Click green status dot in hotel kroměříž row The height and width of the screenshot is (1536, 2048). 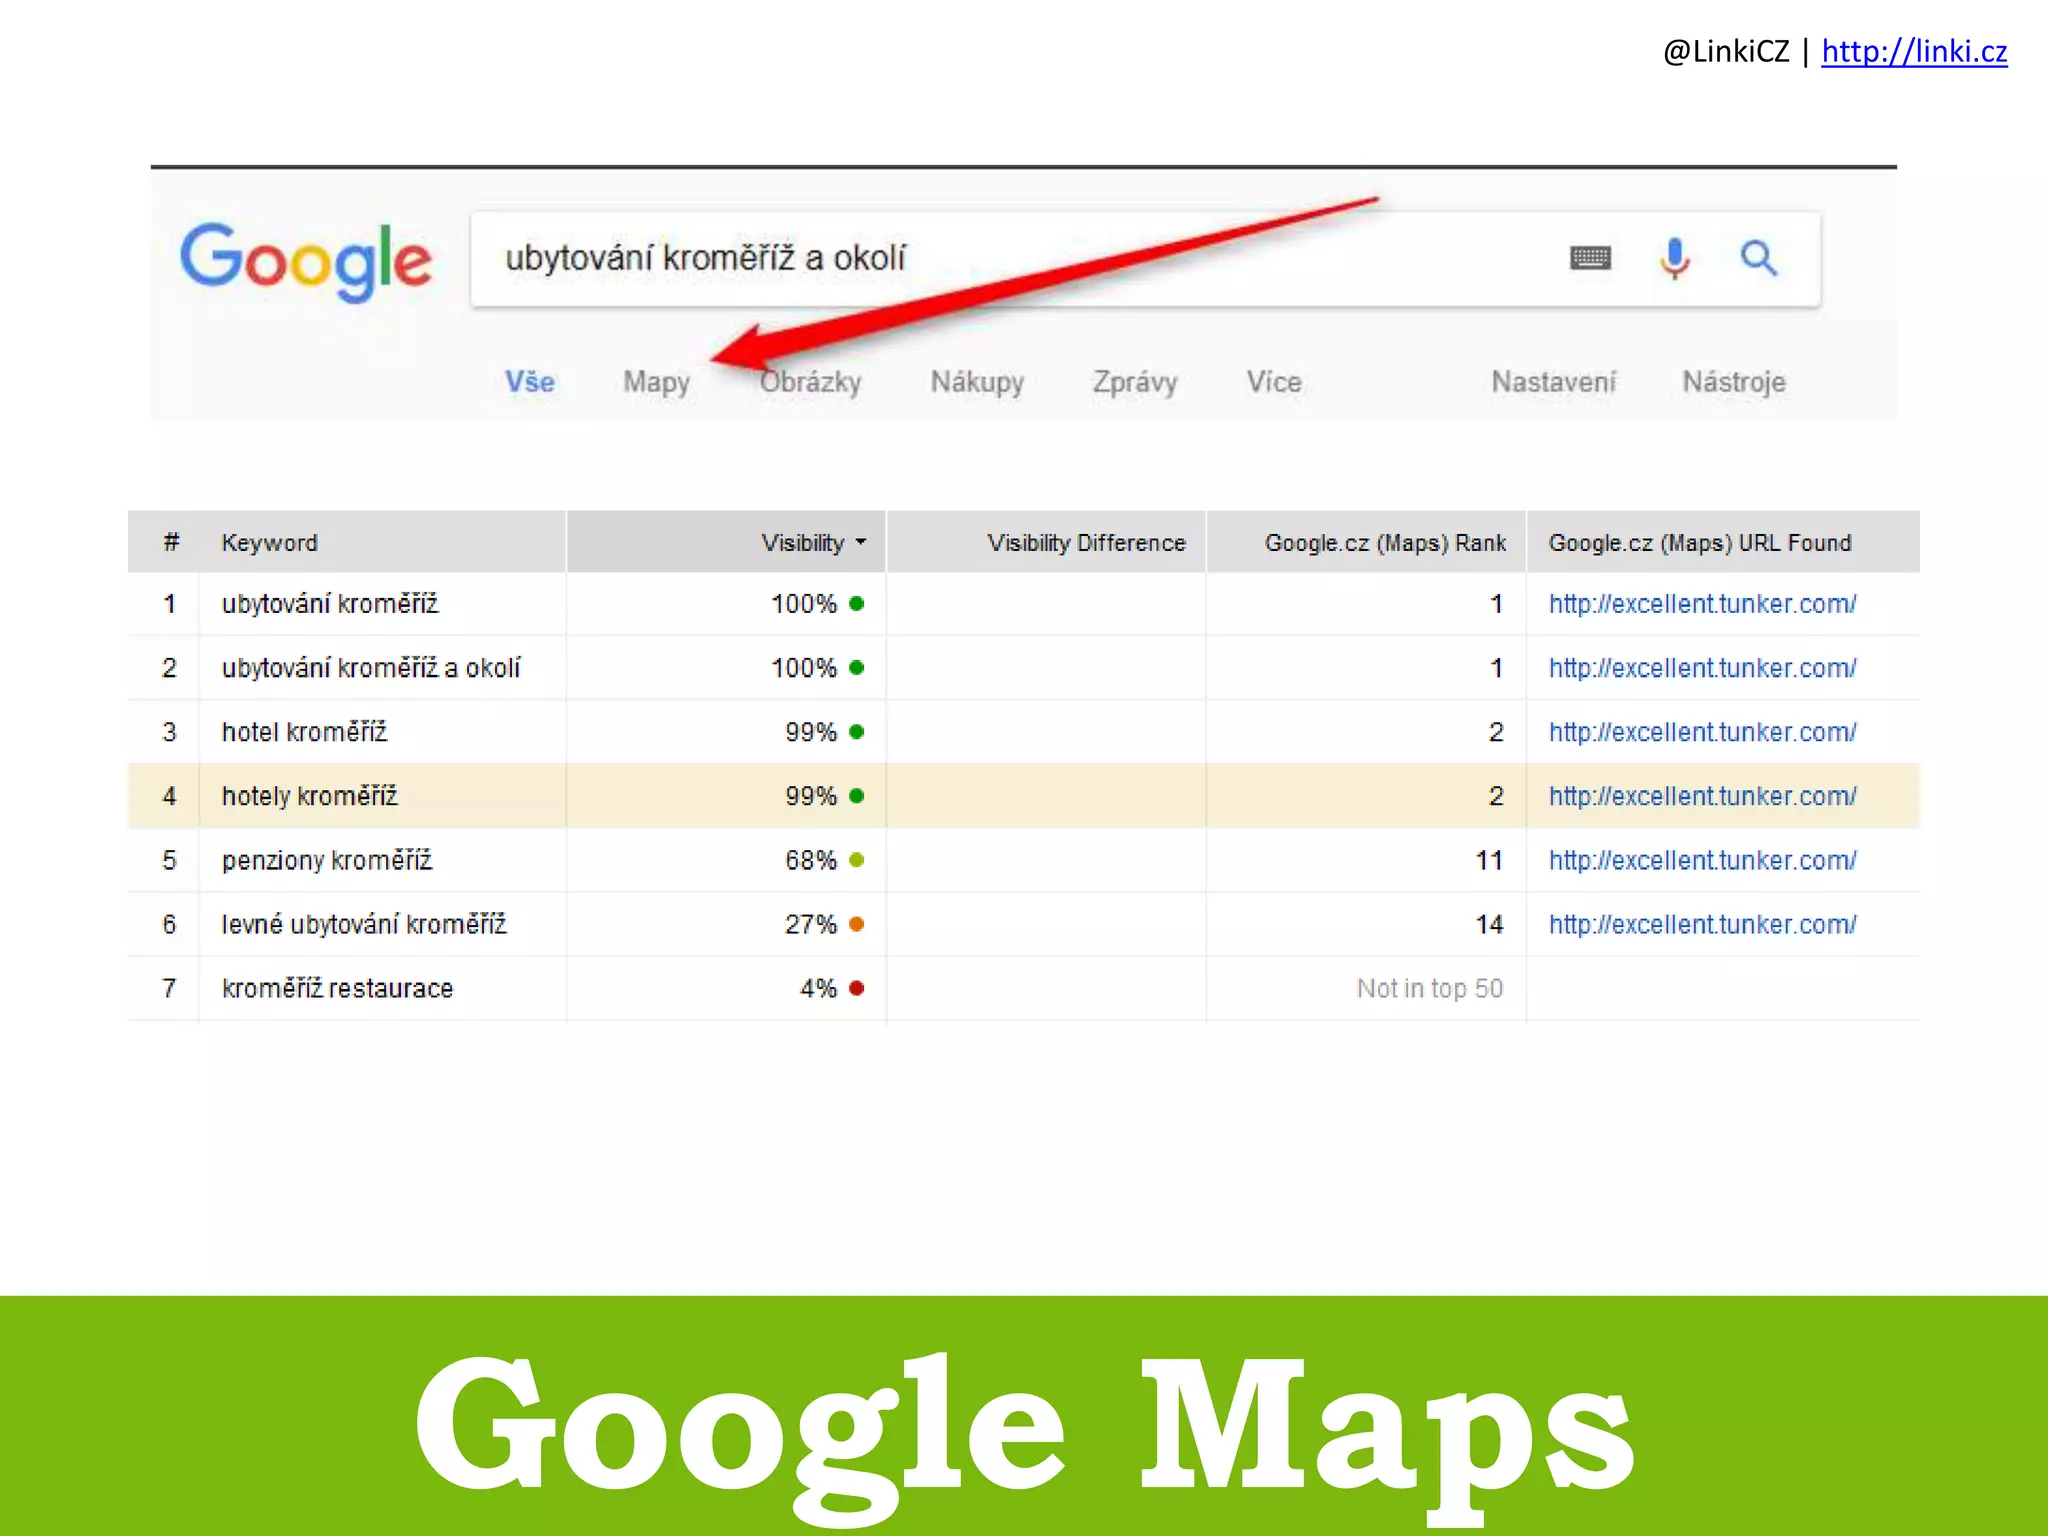click(857, 732)
